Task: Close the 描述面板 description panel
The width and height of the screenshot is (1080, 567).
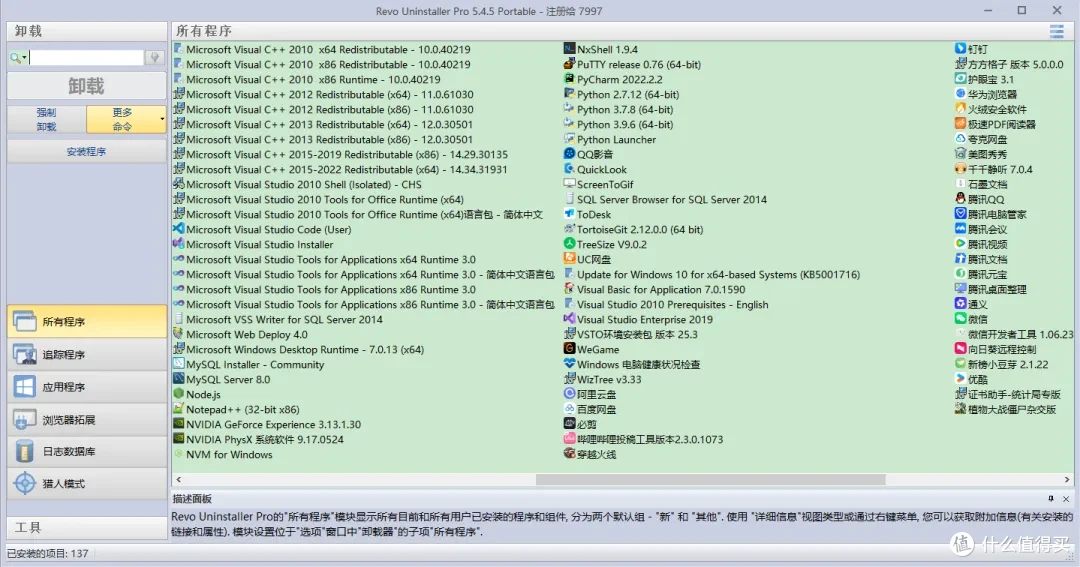Action: [x=1066, y=499]
